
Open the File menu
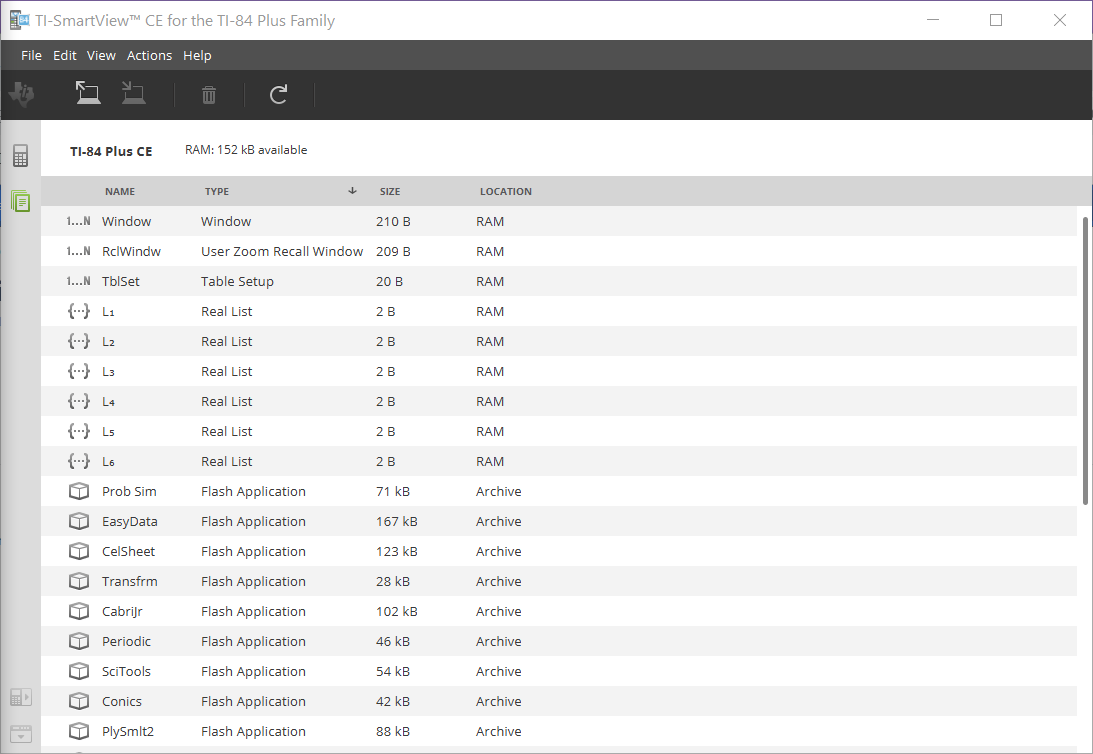[x=31, y=55]
